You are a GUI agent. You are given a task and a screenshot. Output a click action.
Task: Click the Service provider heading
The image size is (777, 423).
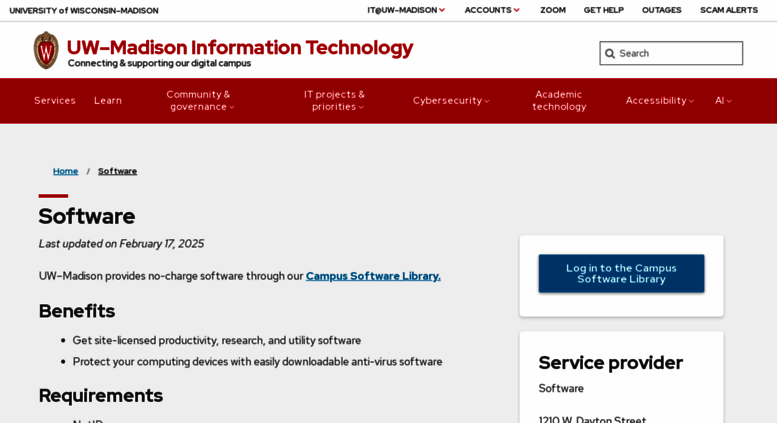point(610,363)
